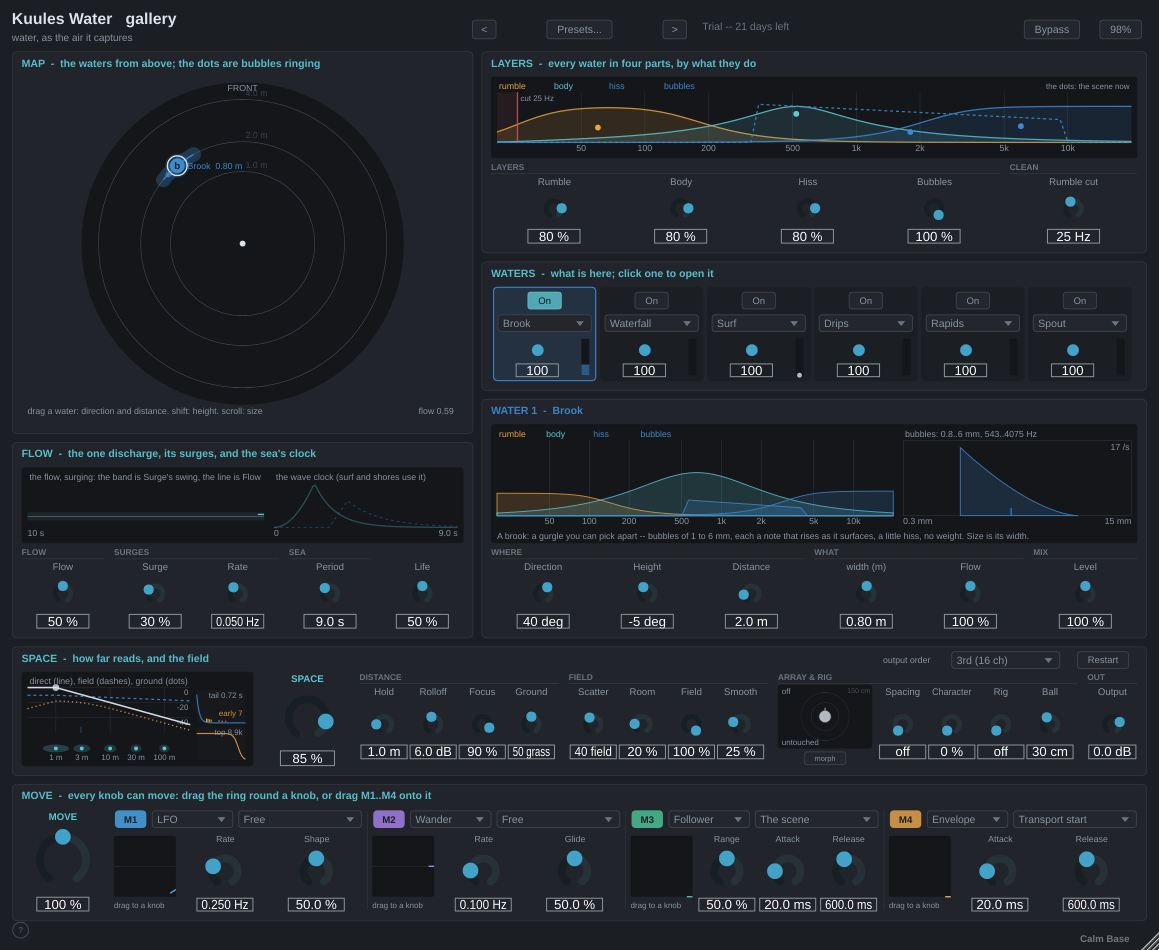The height and width of the screenshot is (950, 1159).
Task: Open the Drips water type dropdown
Action: tap(866, 323)
